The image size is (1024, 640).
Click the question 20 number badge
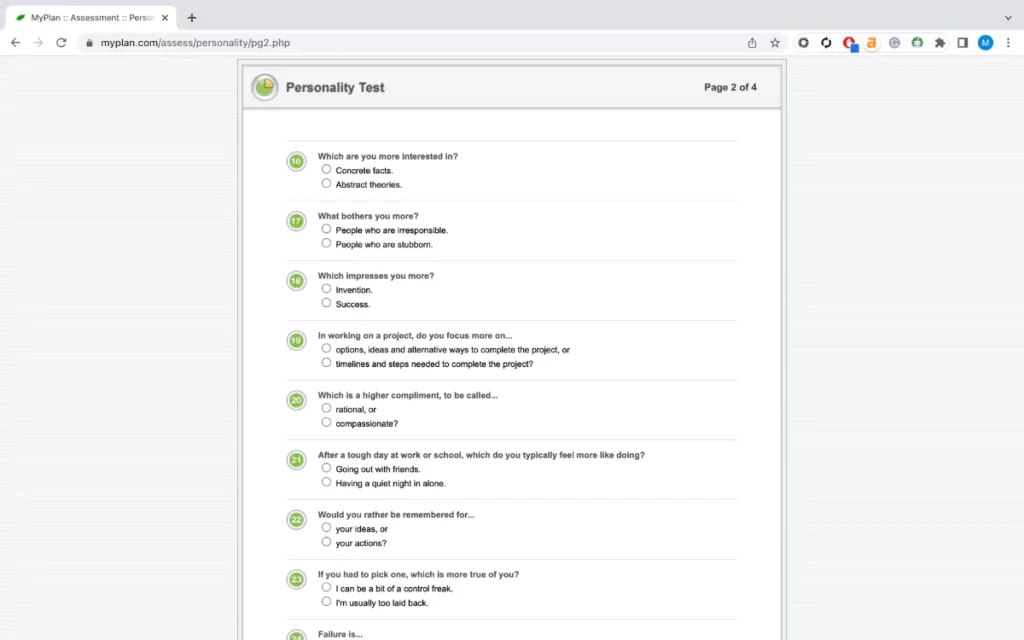tap(296, 400)
